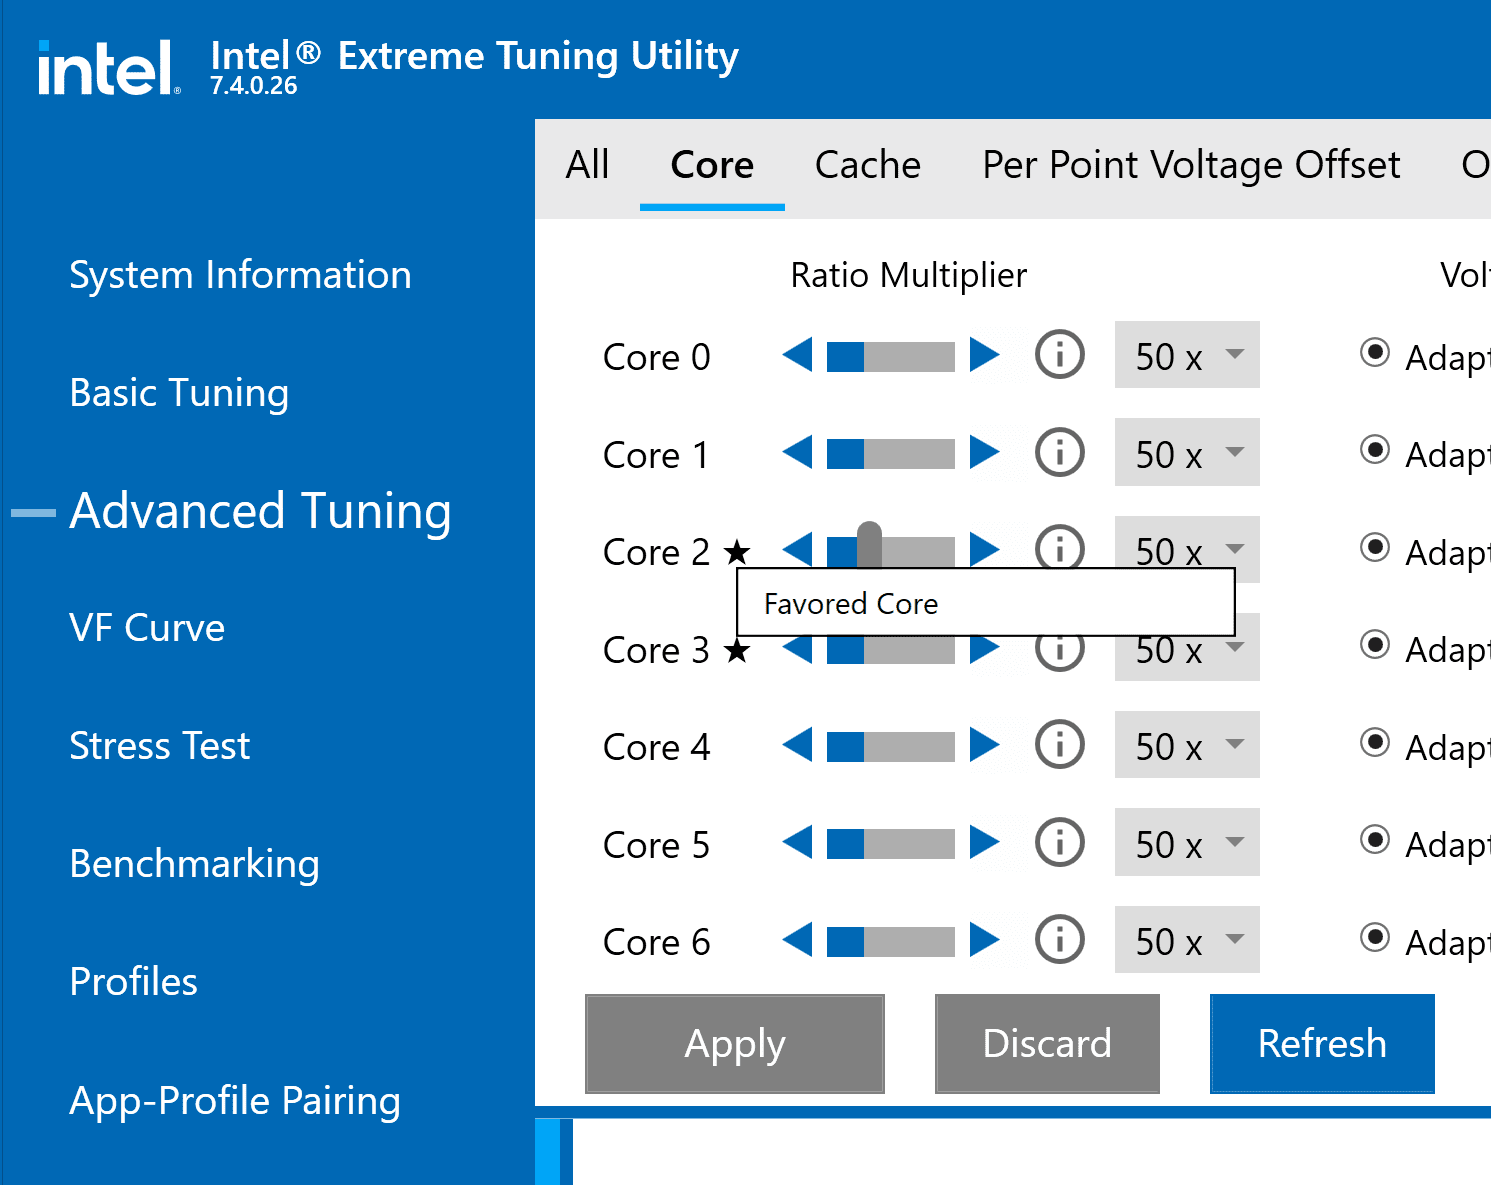This screenshot has height=1185, width=1491.
Task: Decrease Core 1 ratio with left arrow
Action: pyautogui.click(x=797, y=453)
